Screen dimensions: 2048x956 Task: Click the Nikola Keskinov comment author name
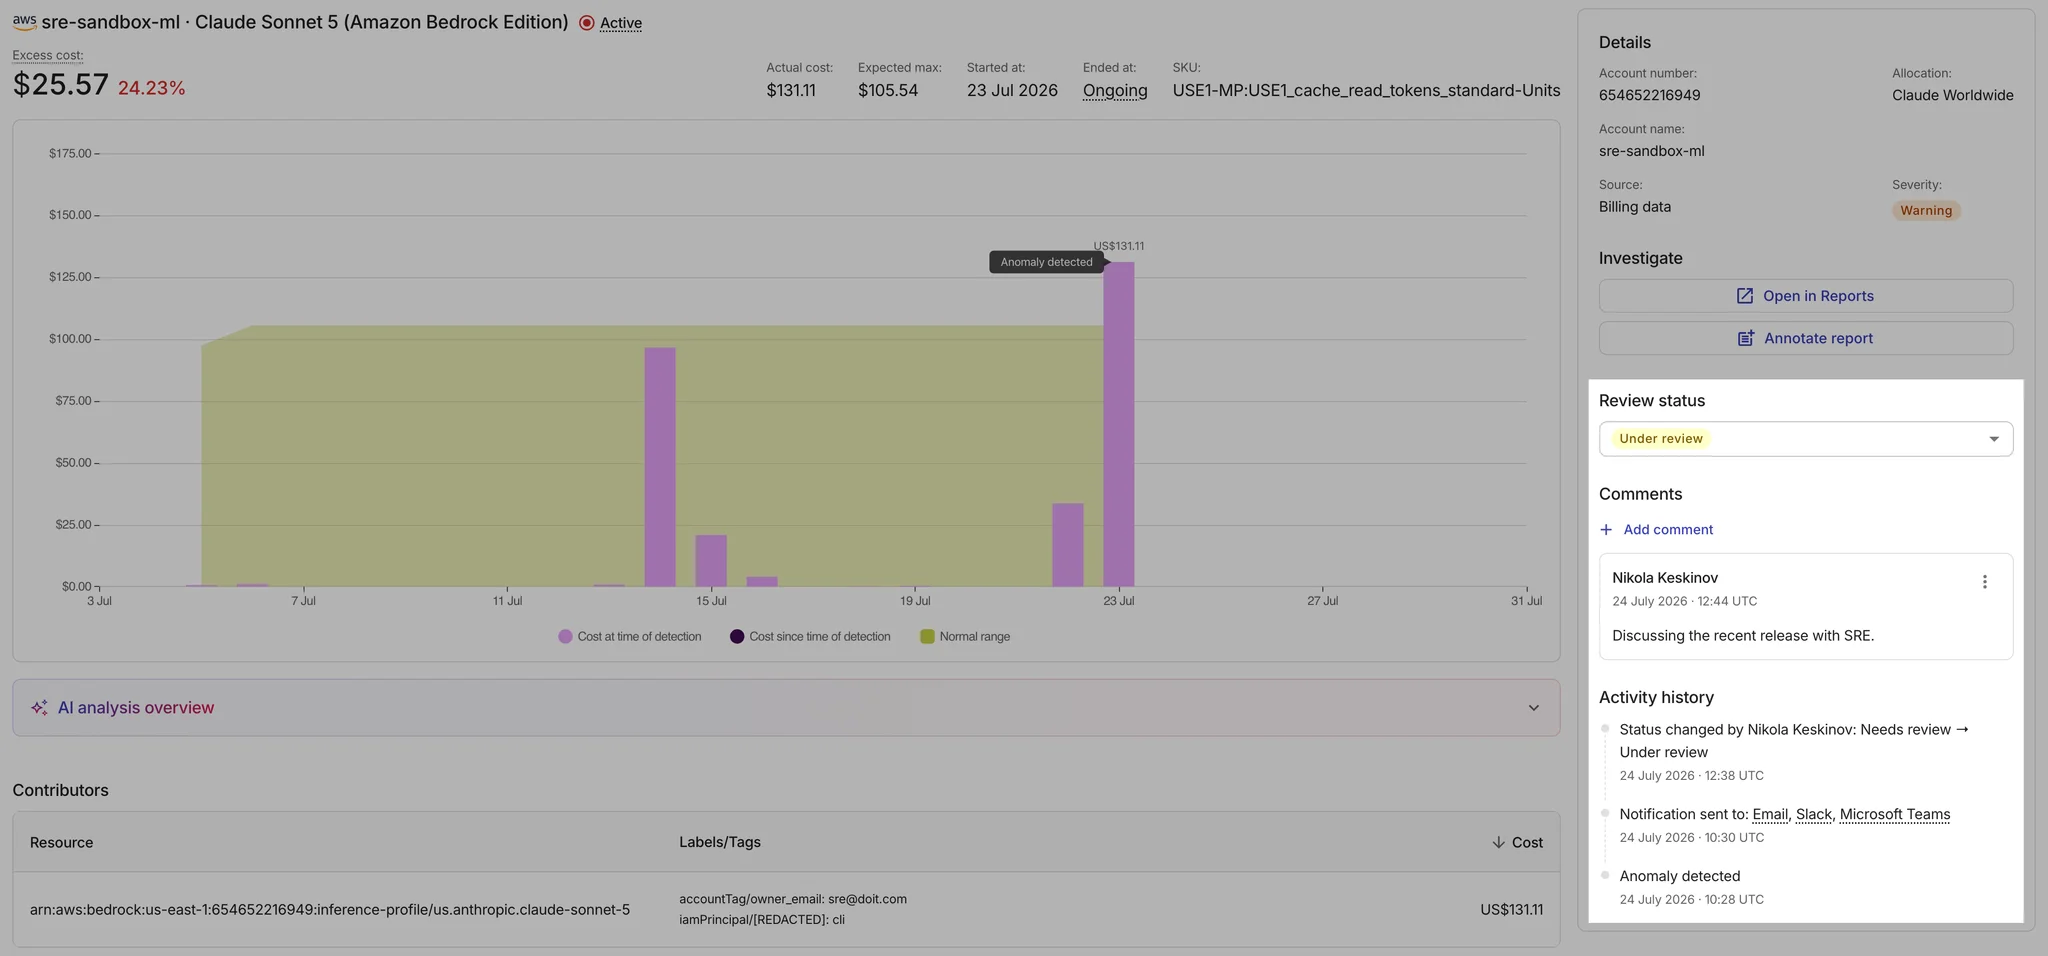pos(1665,578)
